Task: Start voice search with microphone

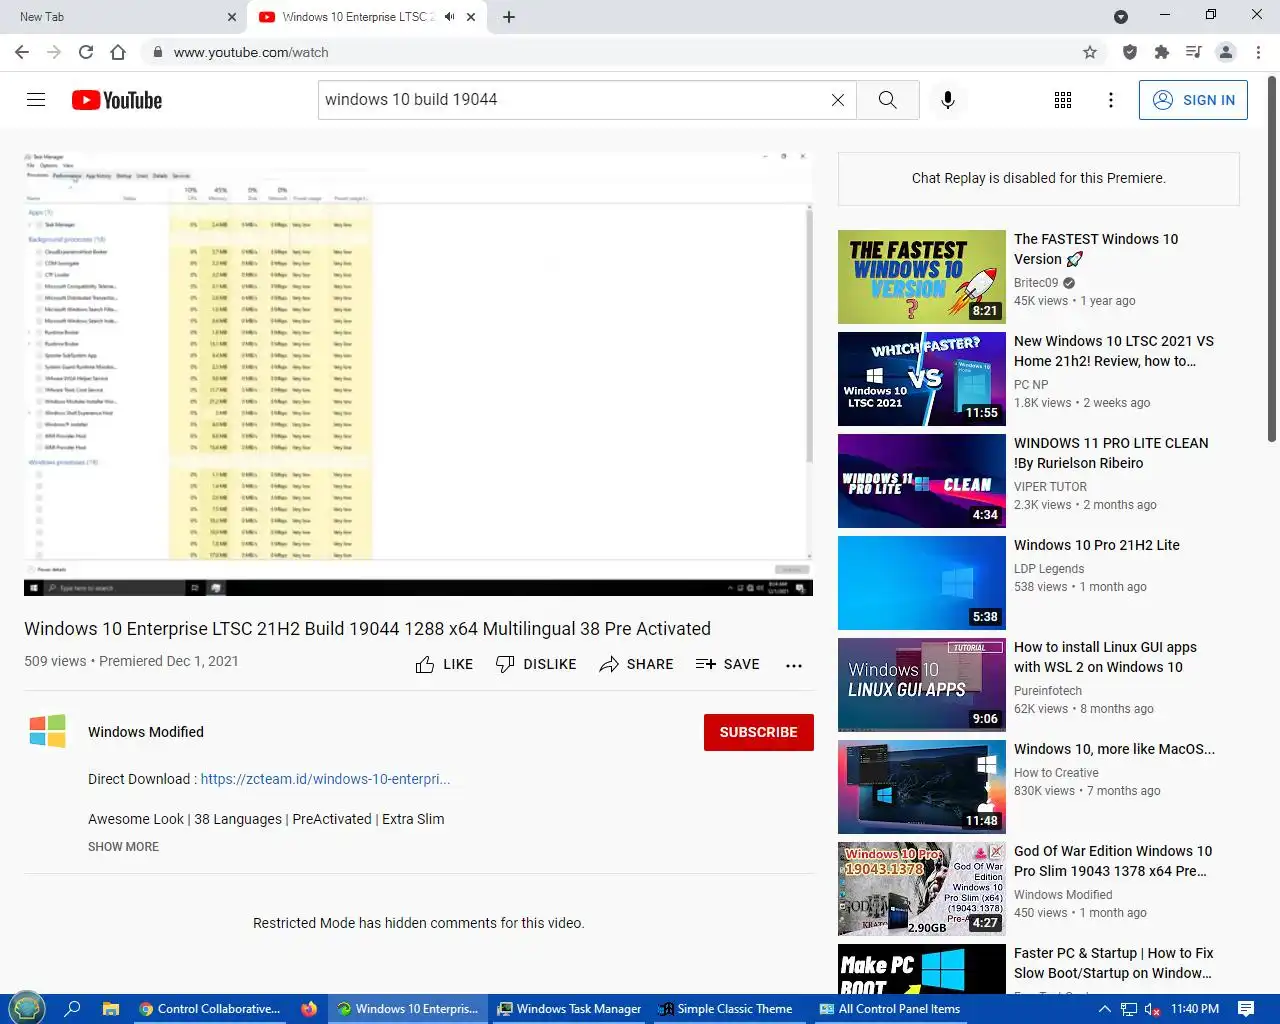Action: pyautogui.click(x=948, y=100)
